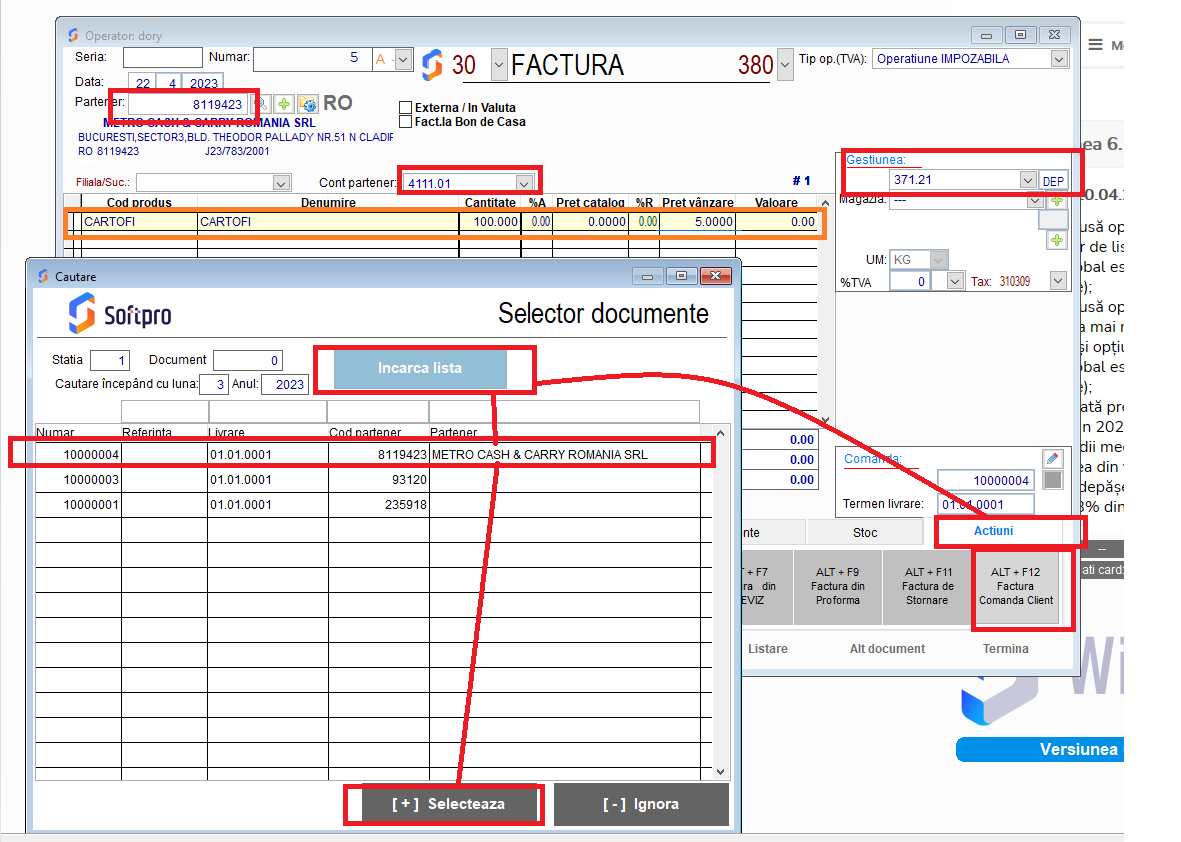
Task: Click the partner search magnifier icon
Action: pyautogui.click(x=260, y=104)
